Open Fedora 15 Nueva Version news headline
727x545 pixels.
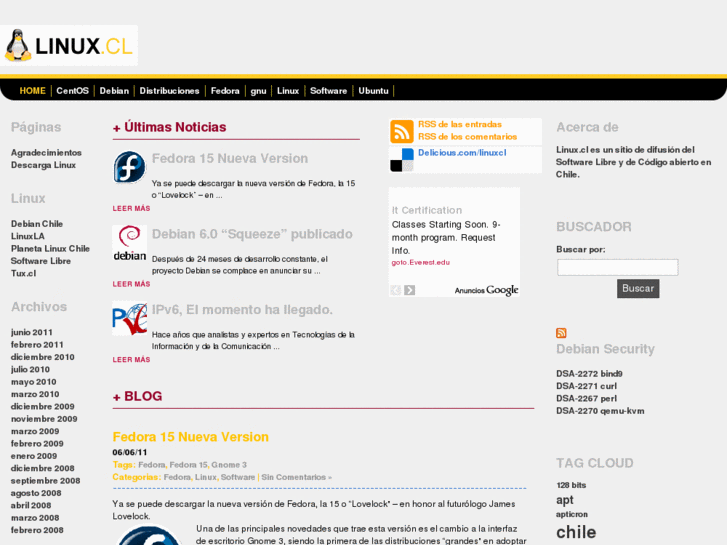point(230,159)
